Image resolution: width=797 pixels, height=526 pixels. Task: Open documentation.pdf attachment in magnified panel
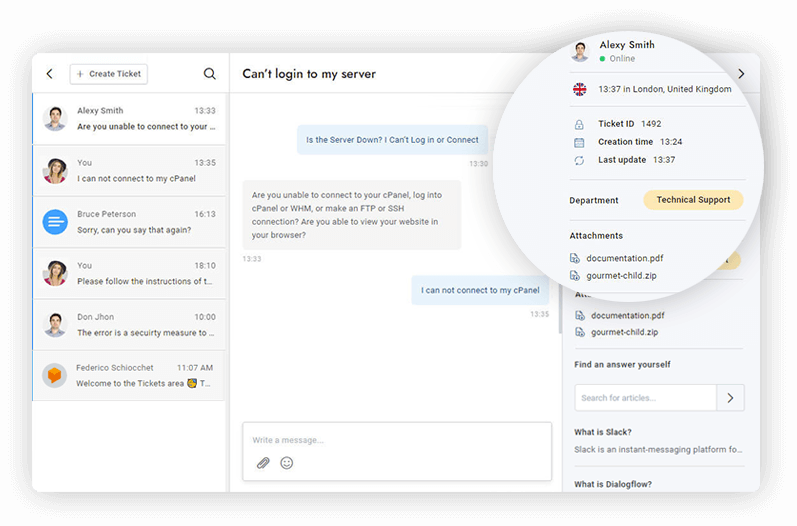tap(624, 258)
